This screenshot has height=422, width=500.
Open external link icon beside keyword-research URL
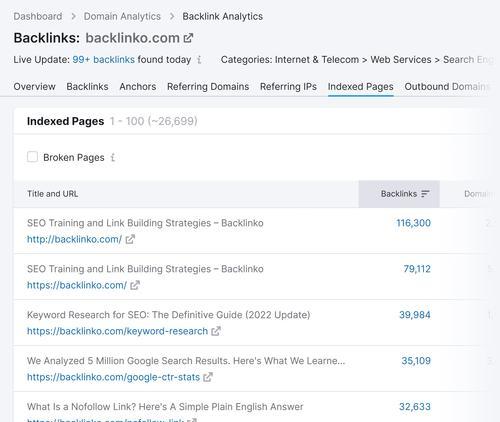[216, 331]
